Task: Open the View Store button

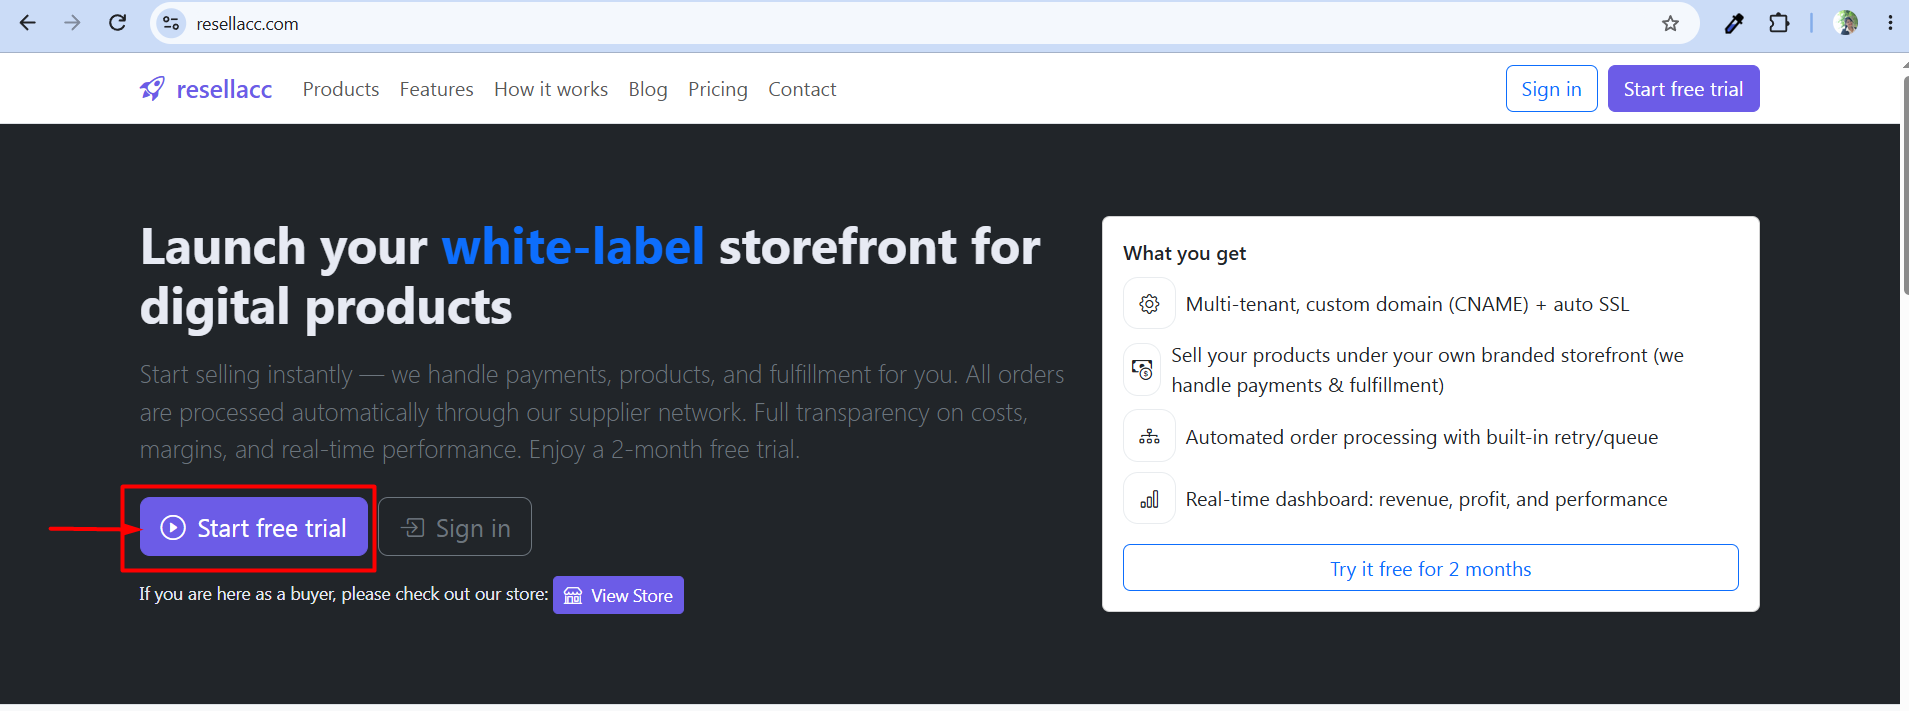Action: 618,595
